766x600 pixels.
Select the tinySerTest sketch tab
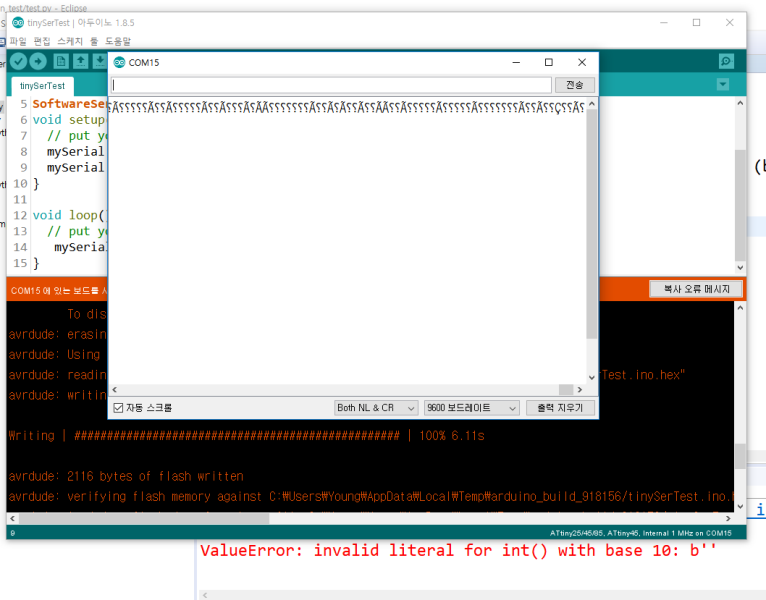pos(43,86)
